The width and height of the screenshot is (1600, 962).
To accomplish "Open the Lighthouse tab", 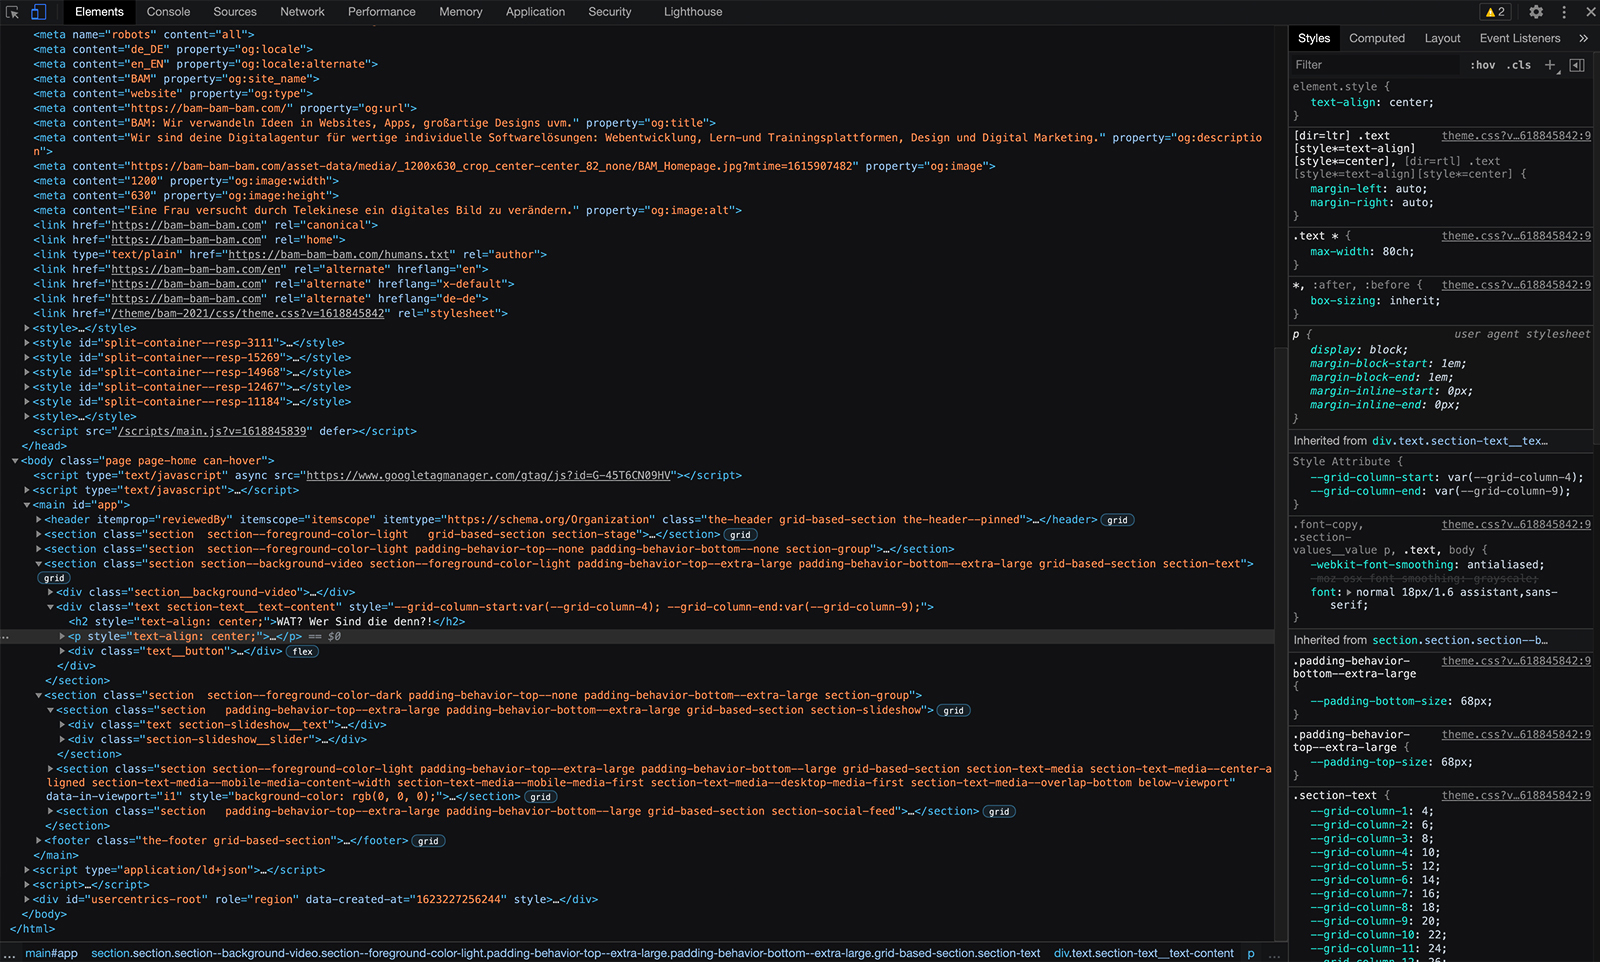I will pos(693,12).
